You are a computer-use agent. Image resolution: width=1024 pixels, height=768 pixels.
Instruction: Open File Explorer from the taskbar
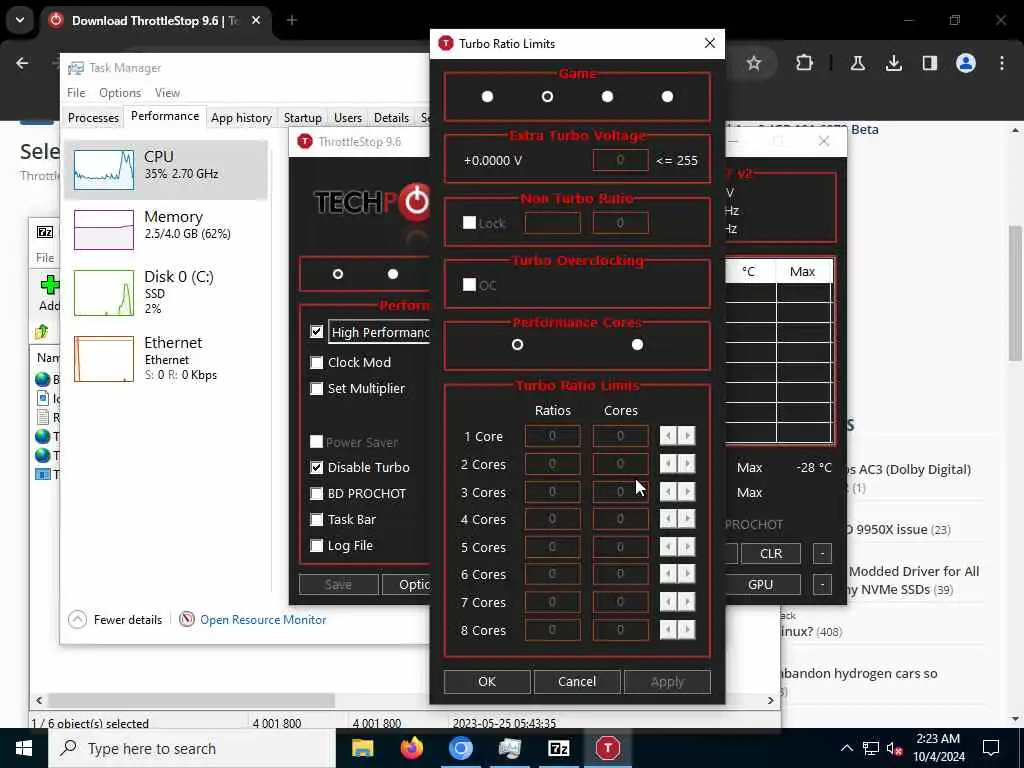362,748
